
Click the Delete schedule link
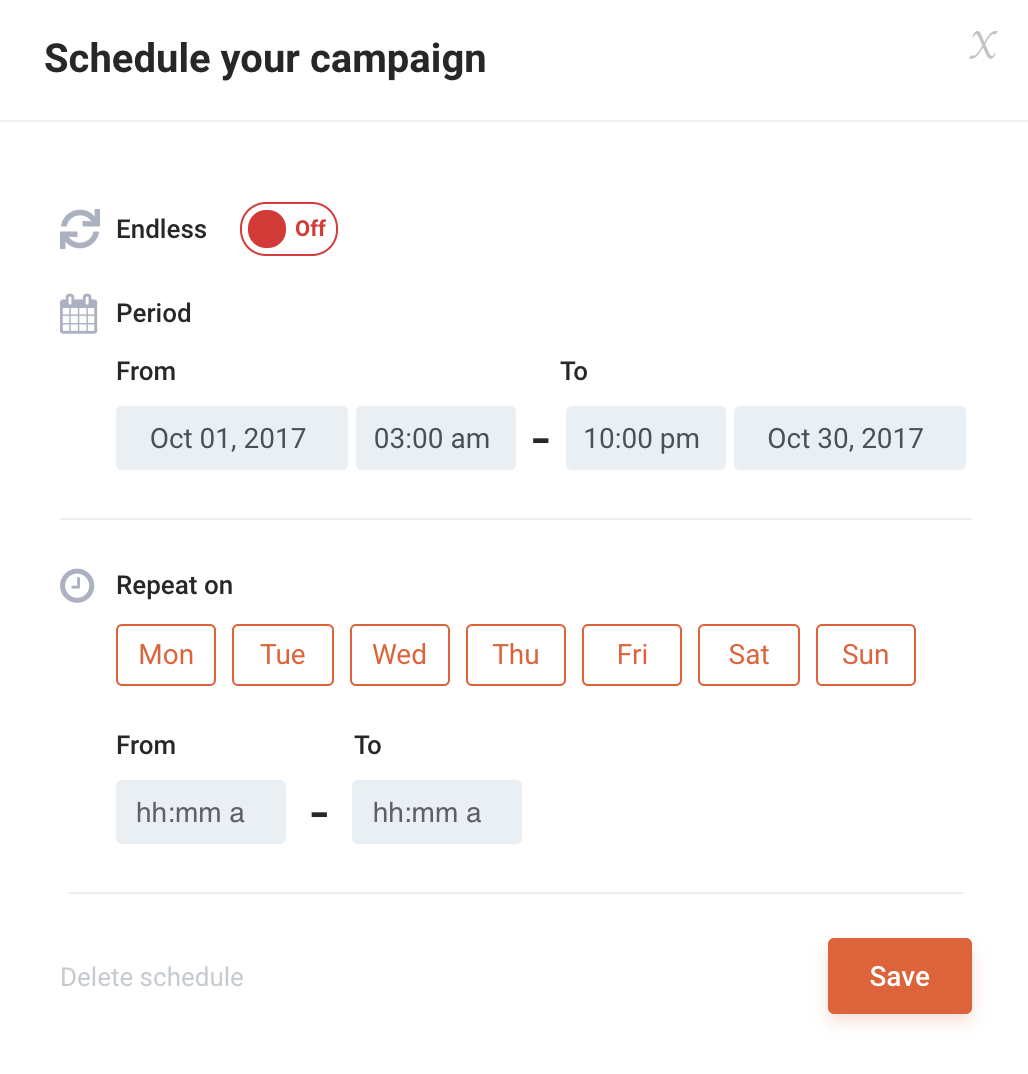coord(152,977)
